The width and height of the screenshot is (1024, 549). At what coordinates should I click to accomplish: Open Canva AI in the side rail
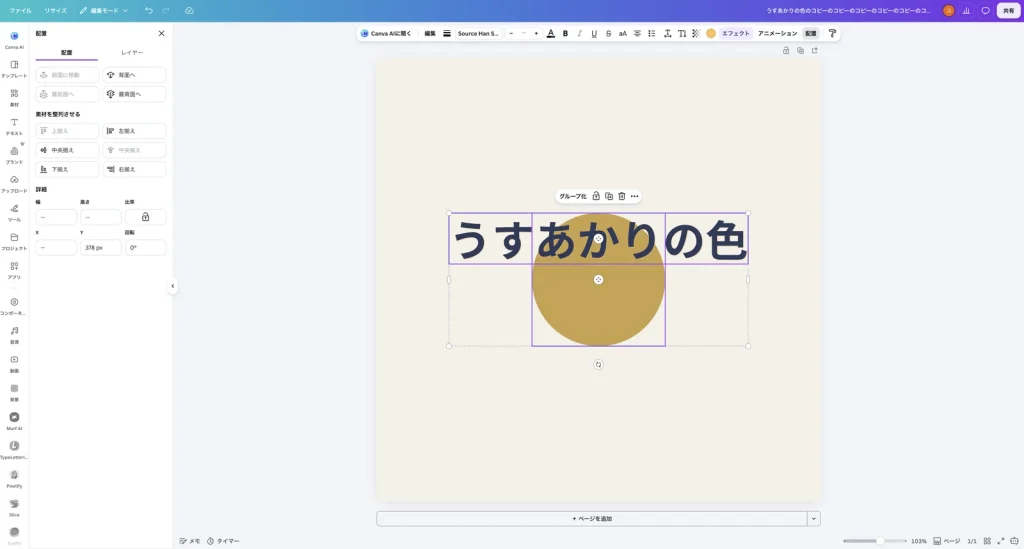tap(14, 40)
